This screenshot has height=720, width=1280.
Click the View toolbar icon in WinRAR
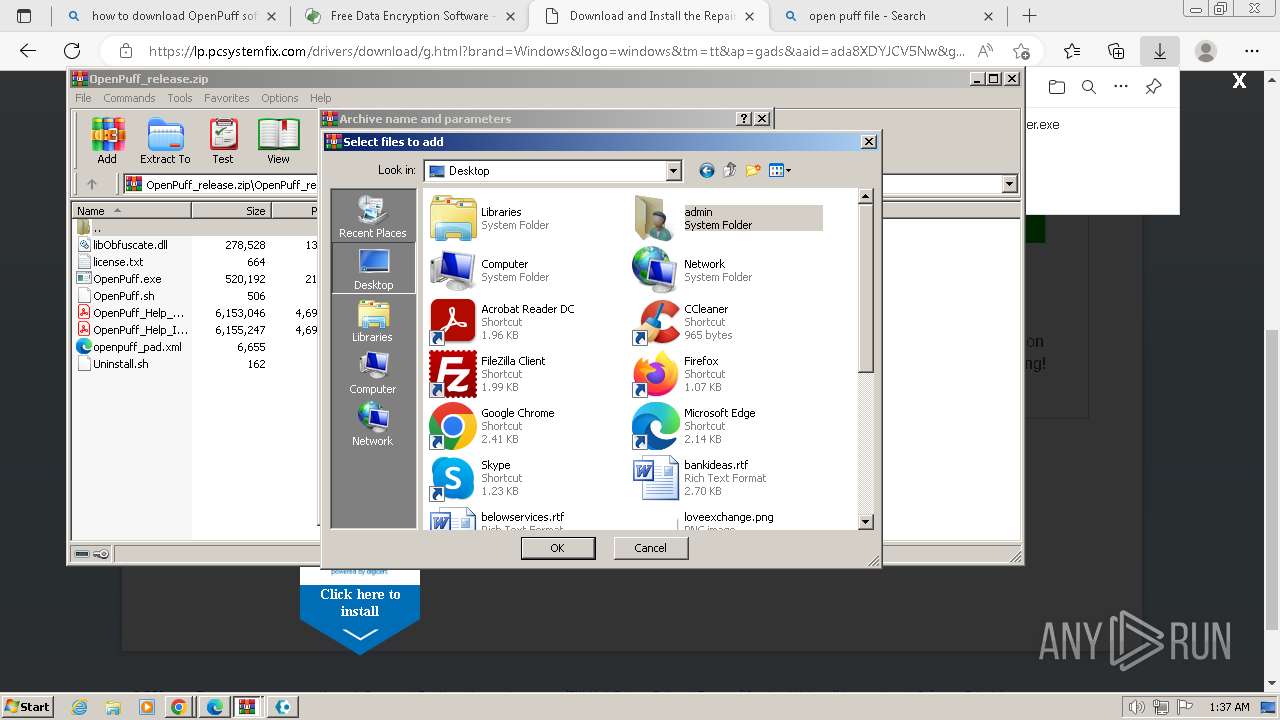[278, 141]
